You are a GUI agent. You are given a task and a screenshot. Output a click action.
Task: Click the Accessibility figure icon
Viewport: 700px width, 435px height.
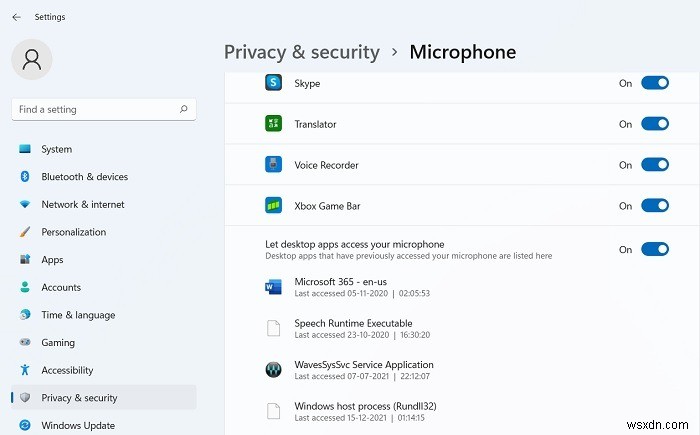point(25,370)
